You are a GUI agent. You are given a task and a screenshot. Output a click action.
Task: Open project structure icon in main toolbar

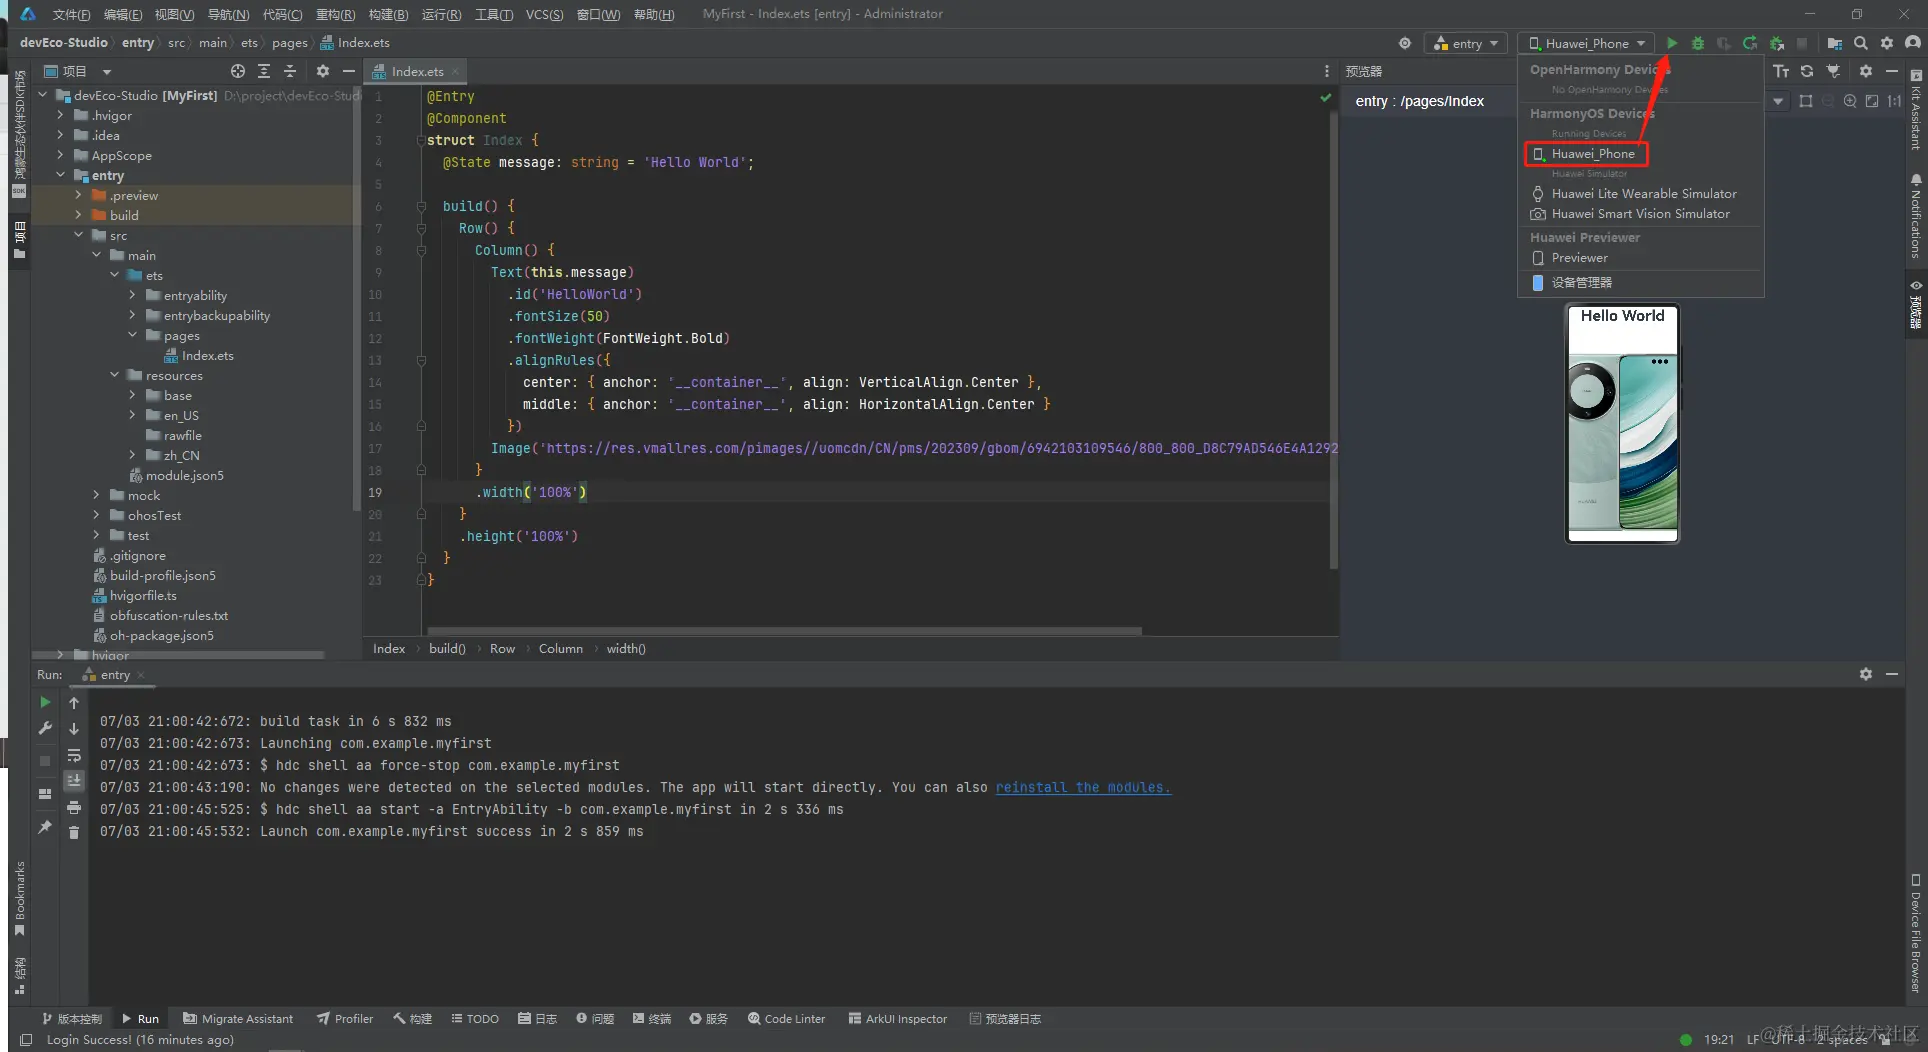pyautogui.click(x=1834, y=43)
